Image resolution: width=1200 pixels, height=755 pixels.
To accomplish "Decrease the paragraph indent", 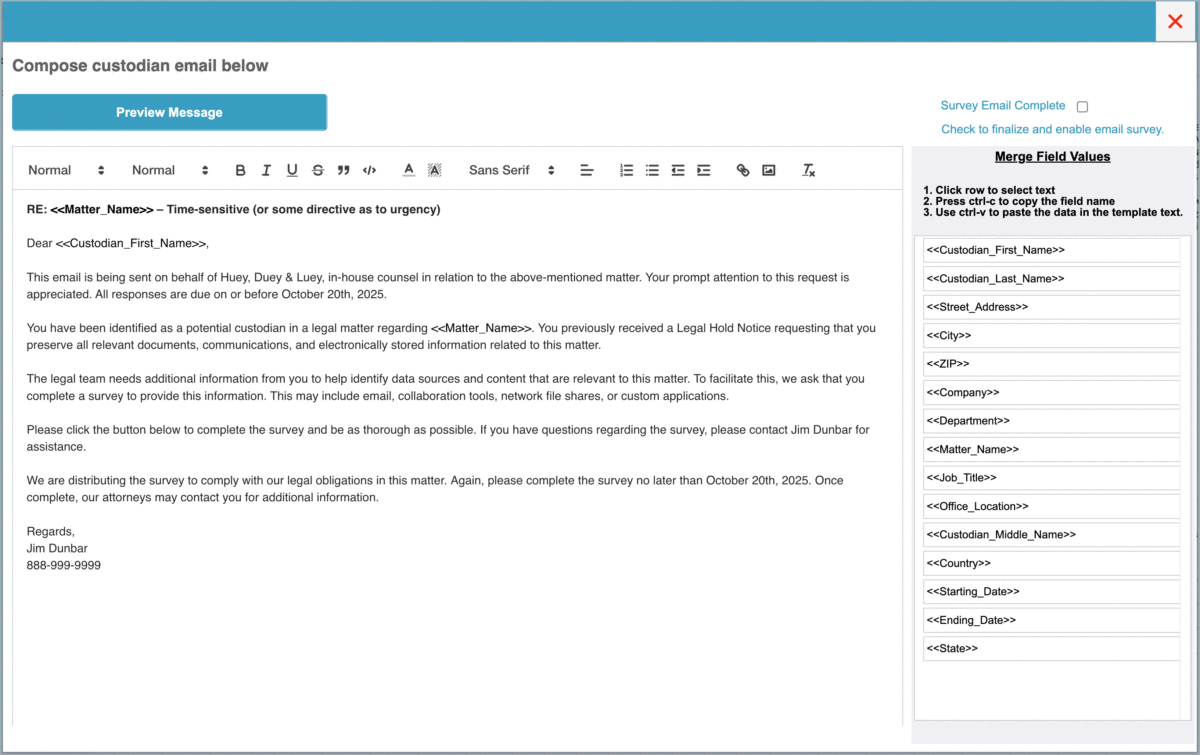I will point(678,170).
